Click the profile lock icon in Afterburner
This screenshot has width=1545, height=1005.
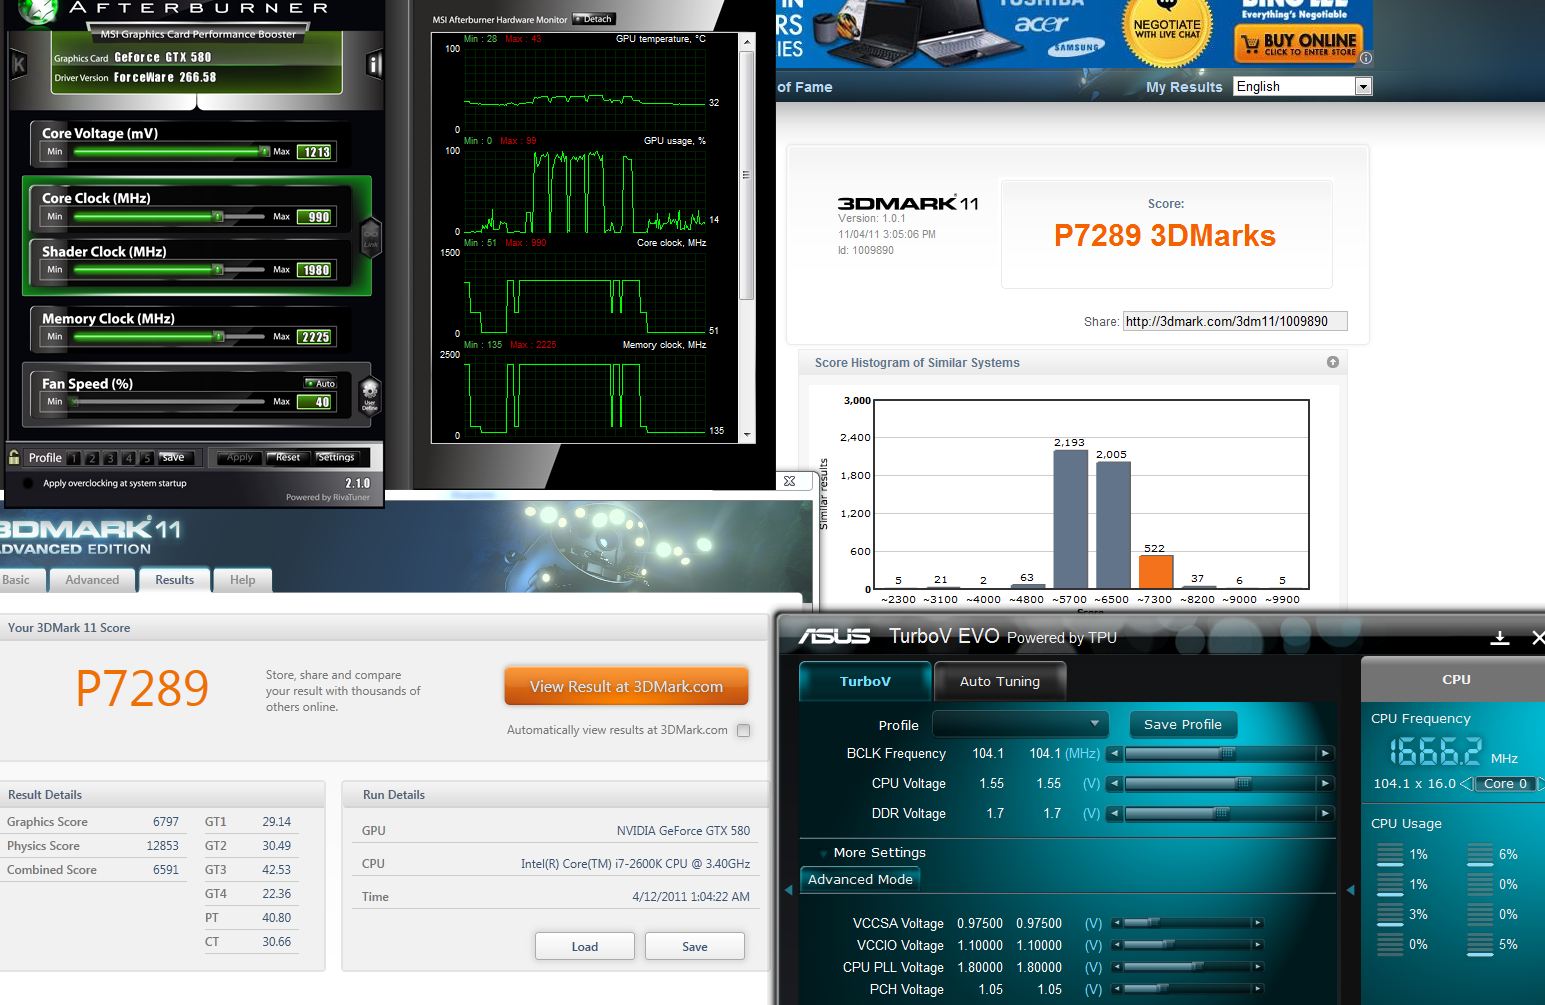pos(14,457)
